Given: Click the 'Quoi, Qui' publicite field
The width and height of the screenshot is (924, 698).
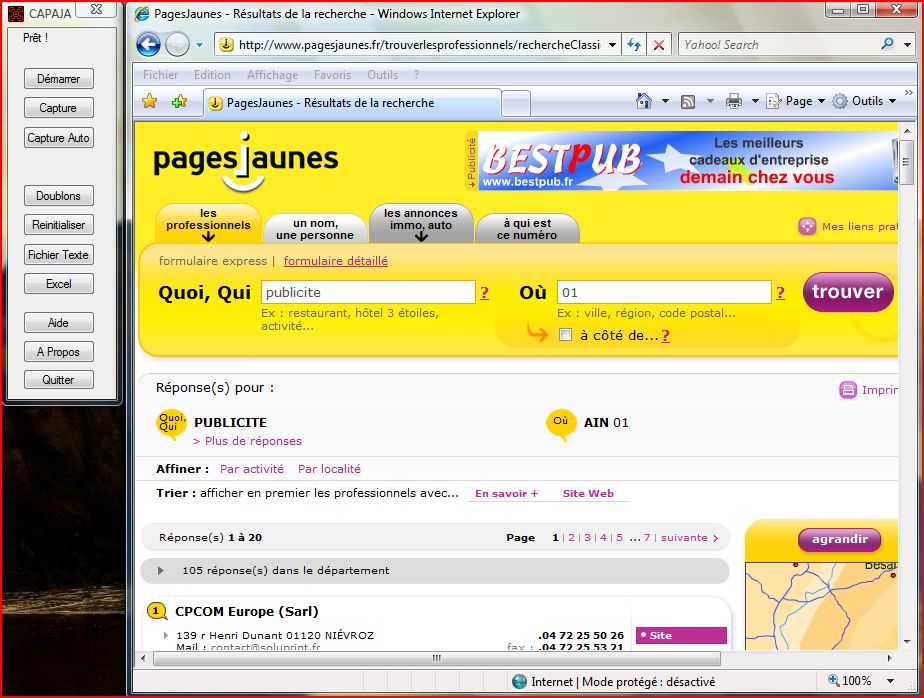Looking at the screenshot, I should click(x=368, y=292).
